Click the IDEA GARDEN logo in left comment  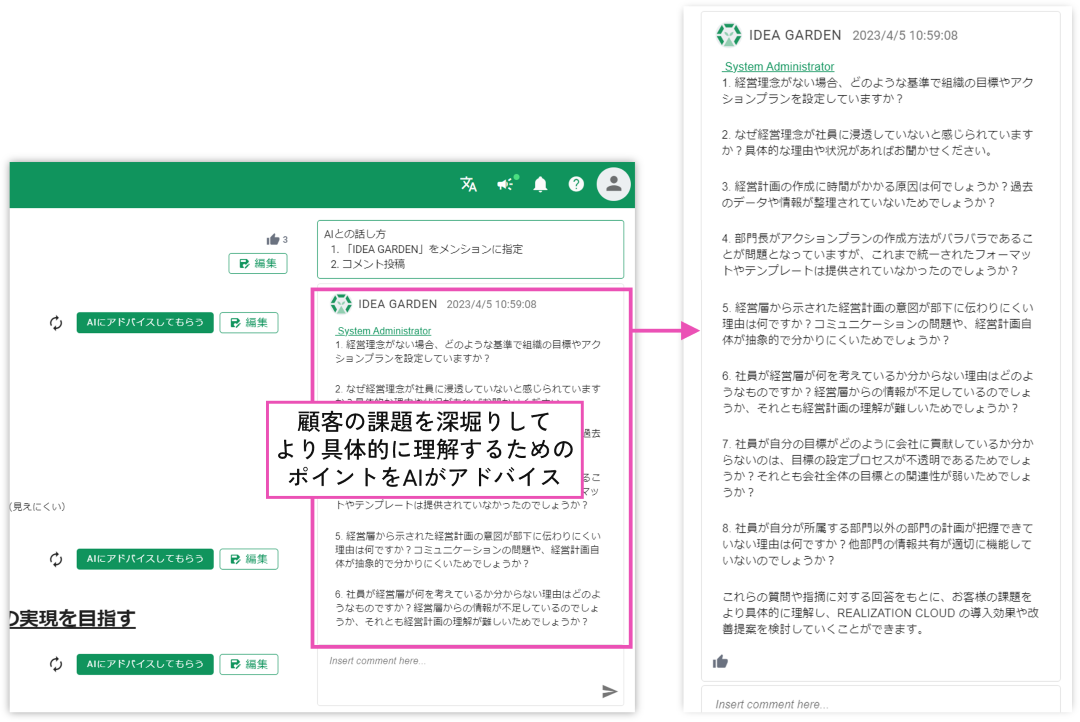click(x=341, y=304)
